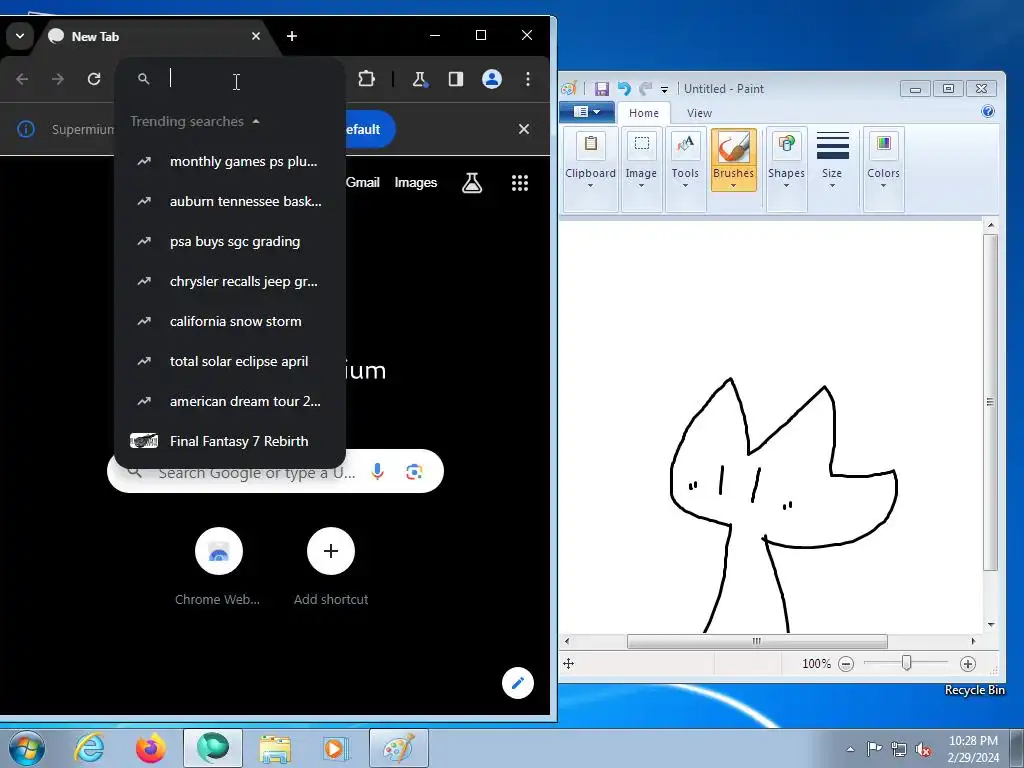
Task: Show hidden tray icons arrow
Action: 850,749
